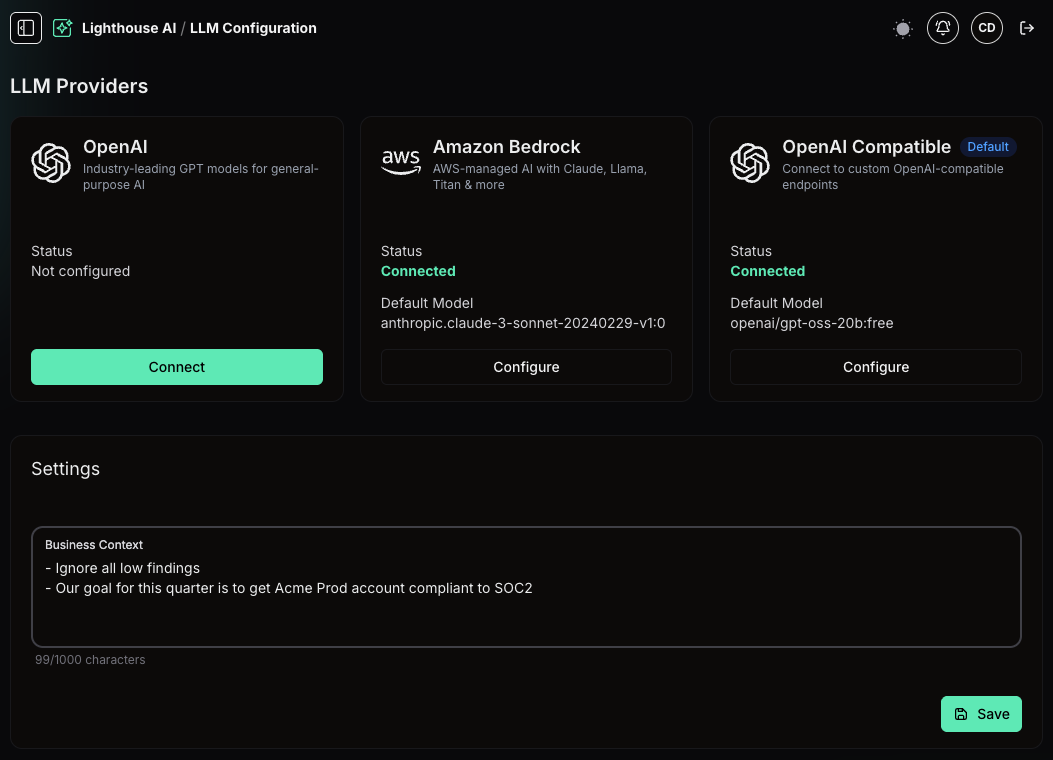Click the Amazon Bedrock card title
Image resolution: width=1053 pixels, height=760 pixels.
[x=507, y=147]
